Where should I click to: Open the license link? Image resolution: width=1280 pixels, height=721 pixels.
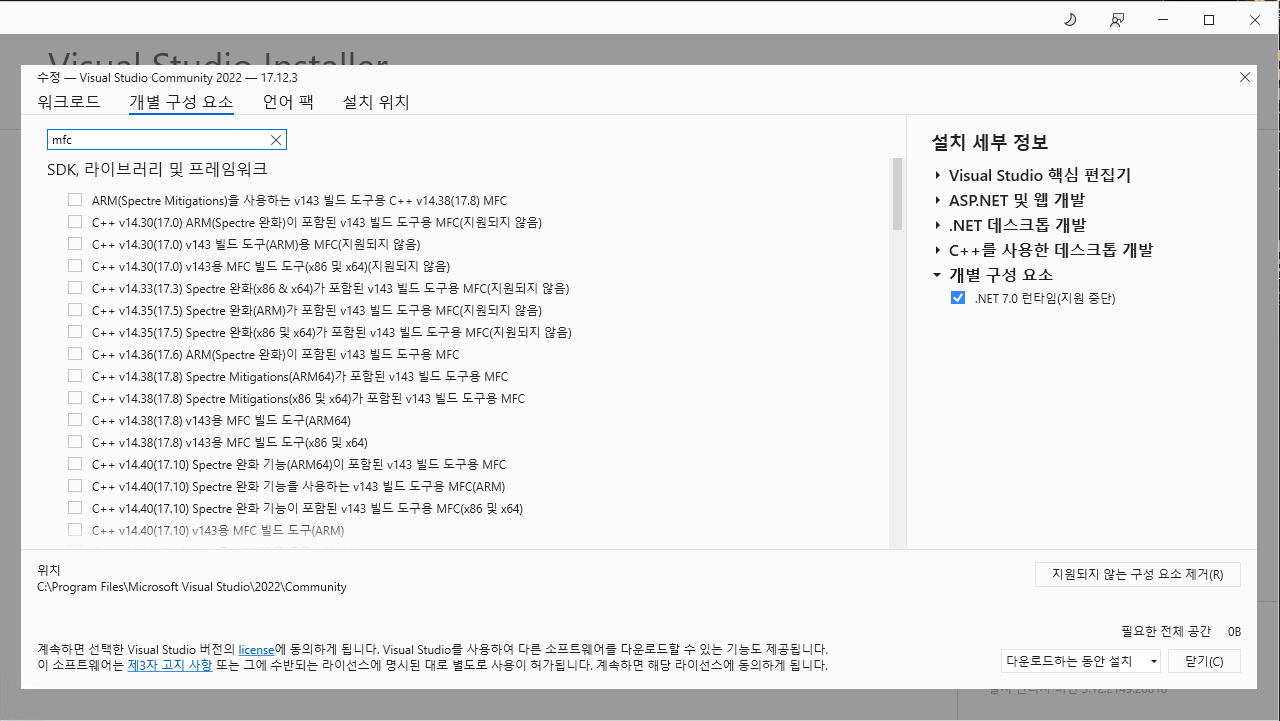click(x=256, y=649)
